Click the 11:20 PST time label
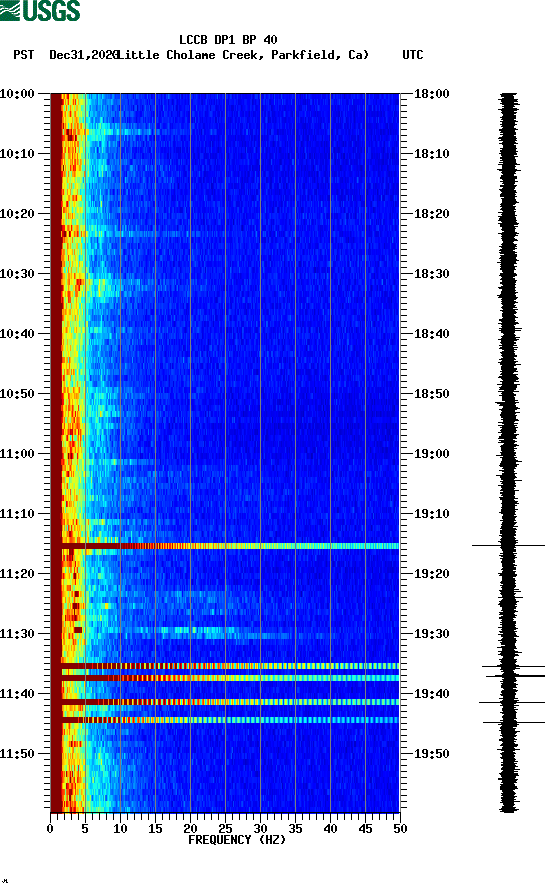 pyautogui.click(x=17, y=574)
